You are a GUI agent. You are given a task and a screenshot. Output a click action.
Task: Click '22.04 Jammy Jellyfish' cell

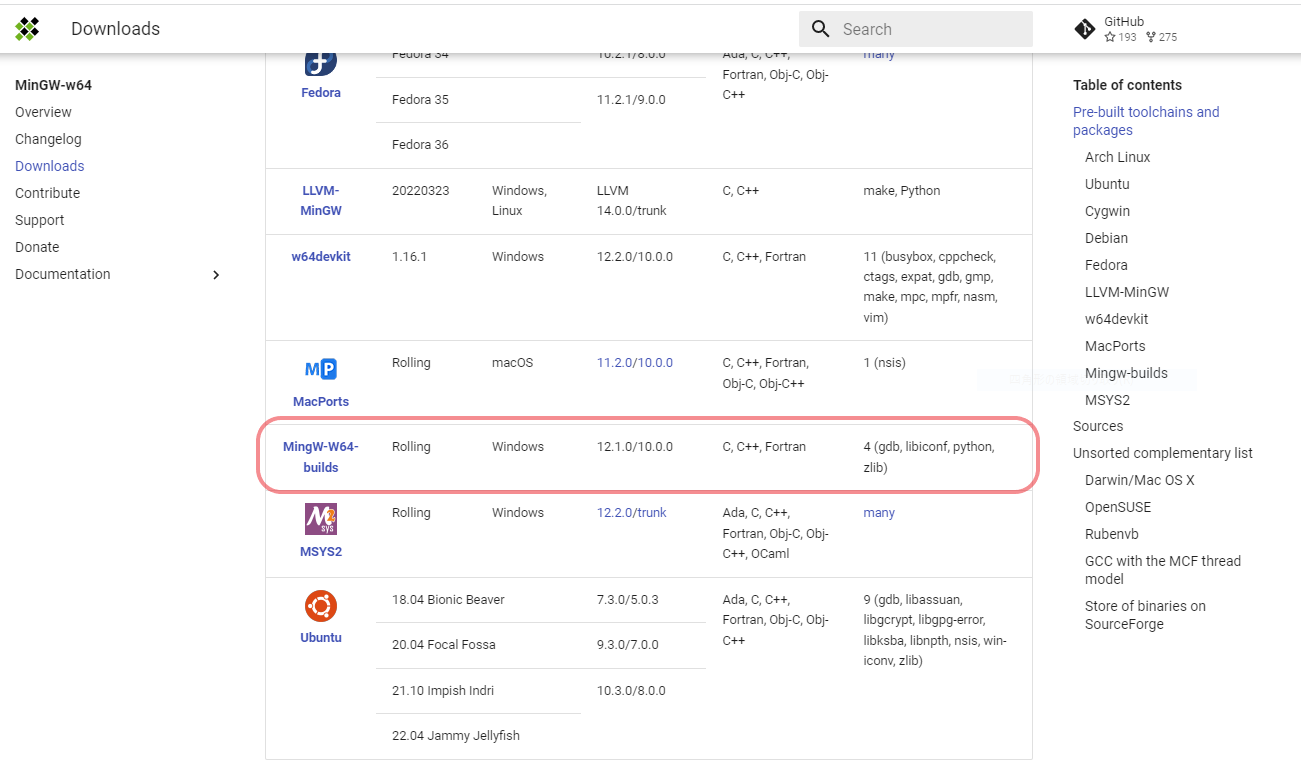456,736
